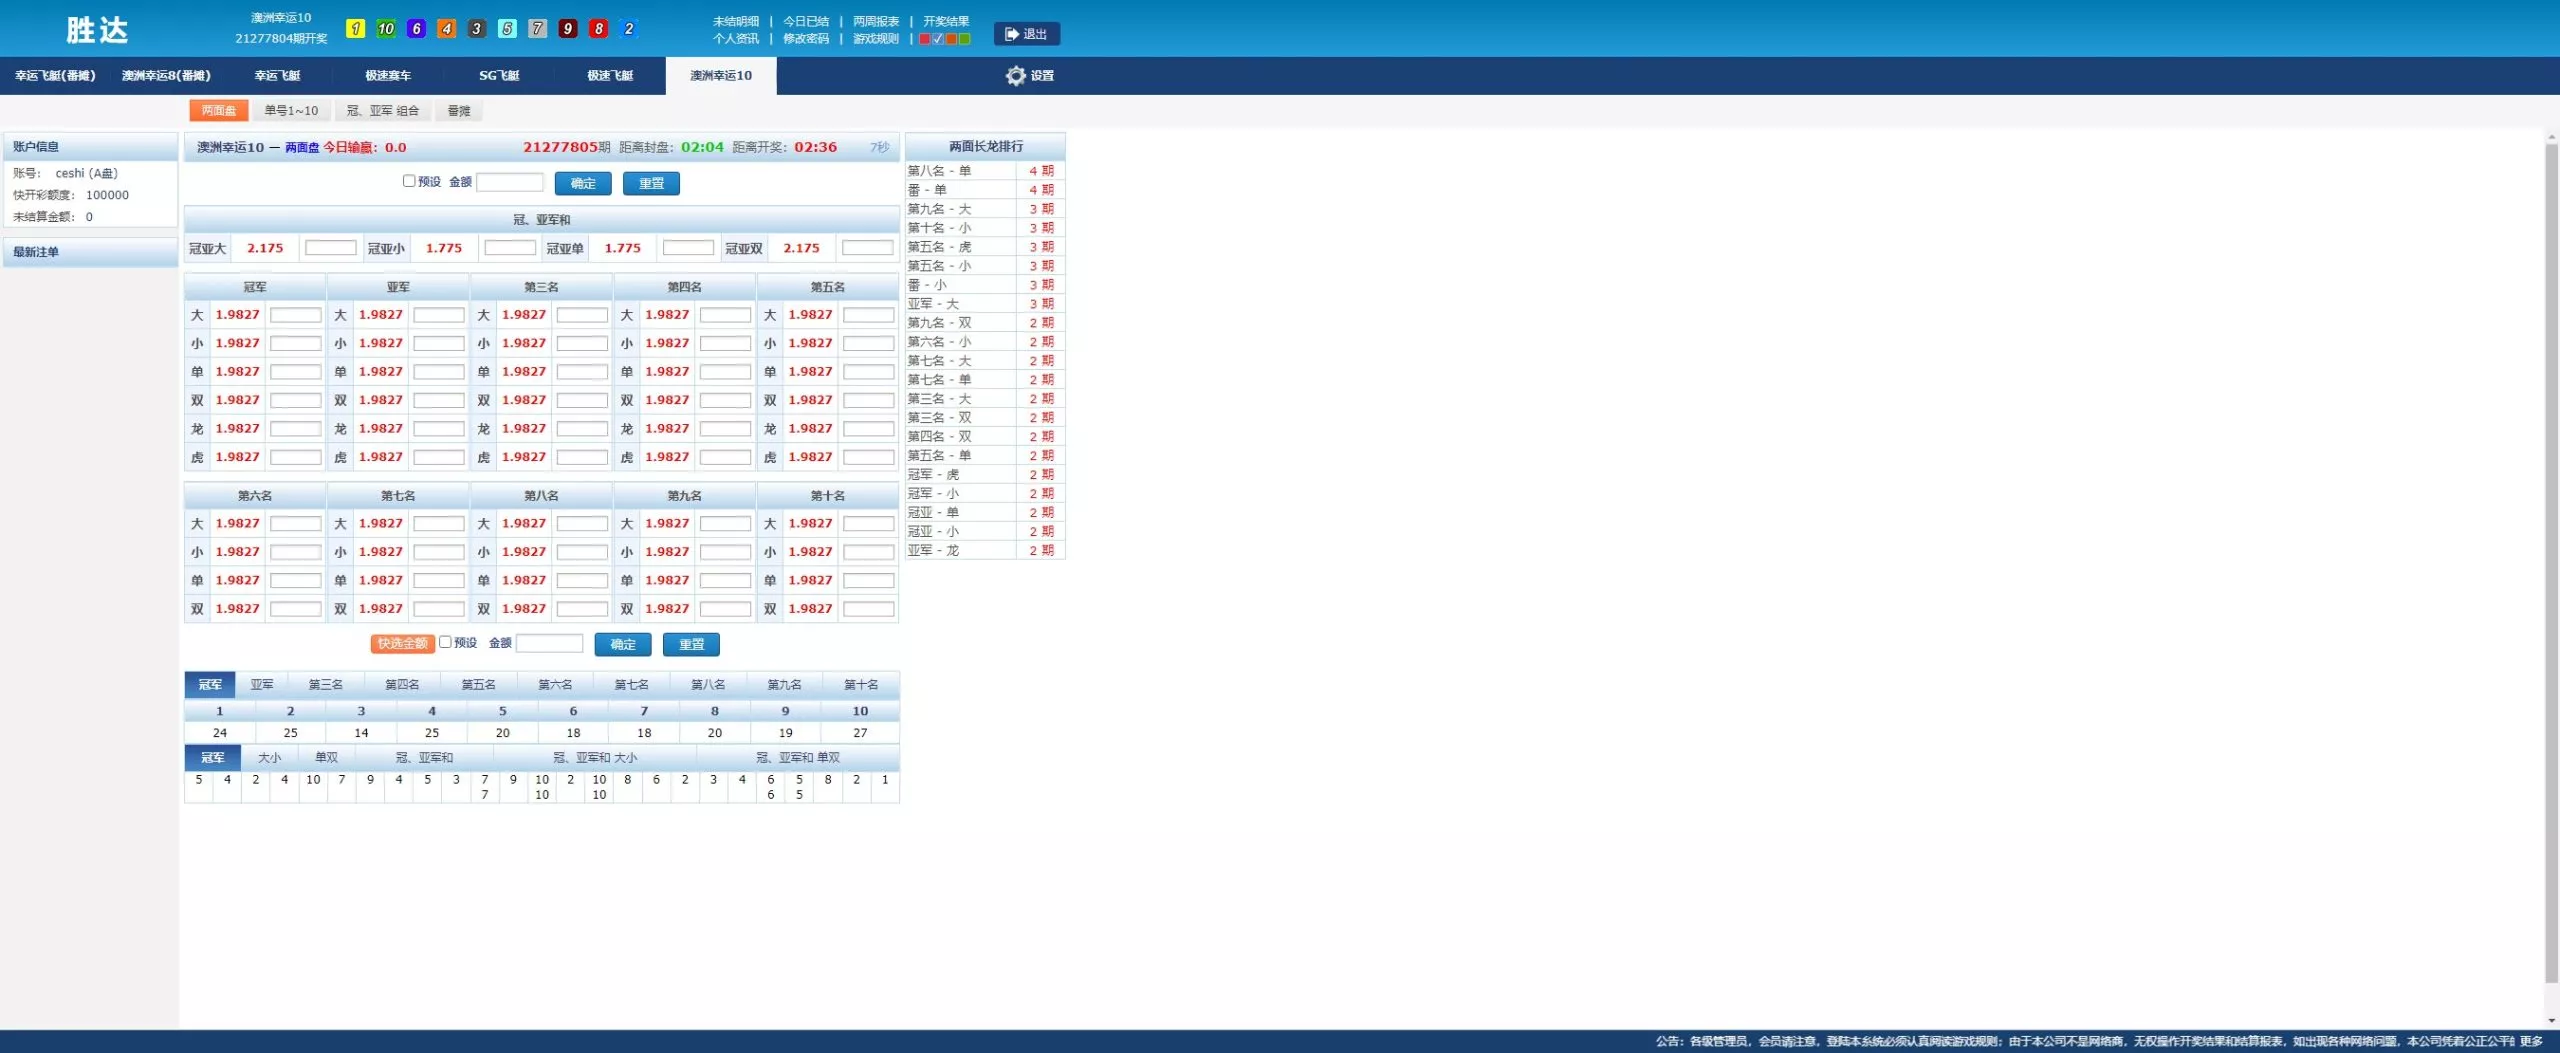This screenshot has height=1053, width=2560.
Task: Click the 退出 logout button
Action: 1026,34
